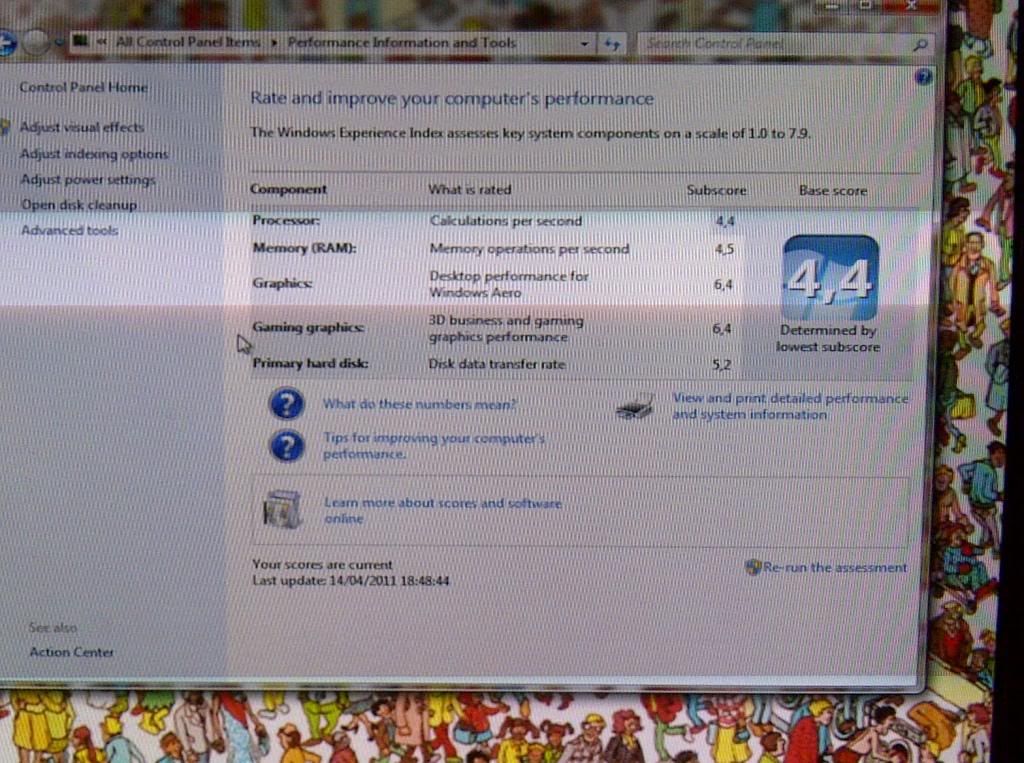
Task: Click the 'Processor:' row label
Action: 286,220
